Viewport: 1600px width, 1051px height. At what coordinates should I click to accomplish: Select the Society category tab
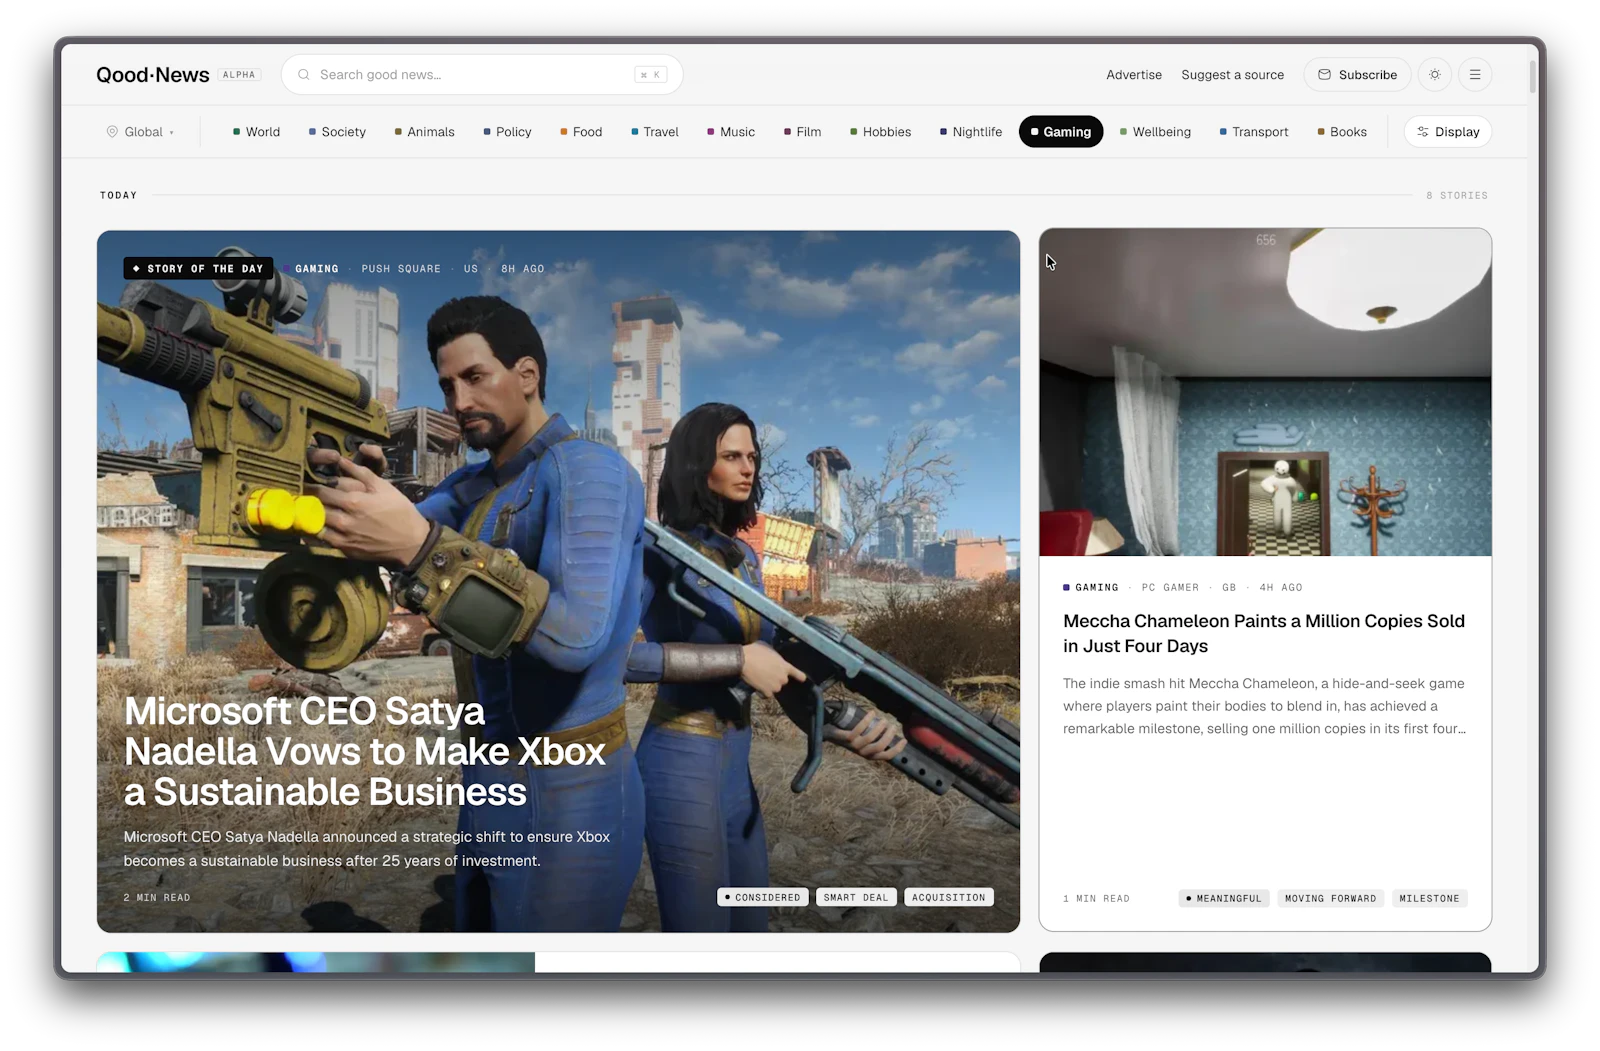pyautogui.click(x=337, y=132)
